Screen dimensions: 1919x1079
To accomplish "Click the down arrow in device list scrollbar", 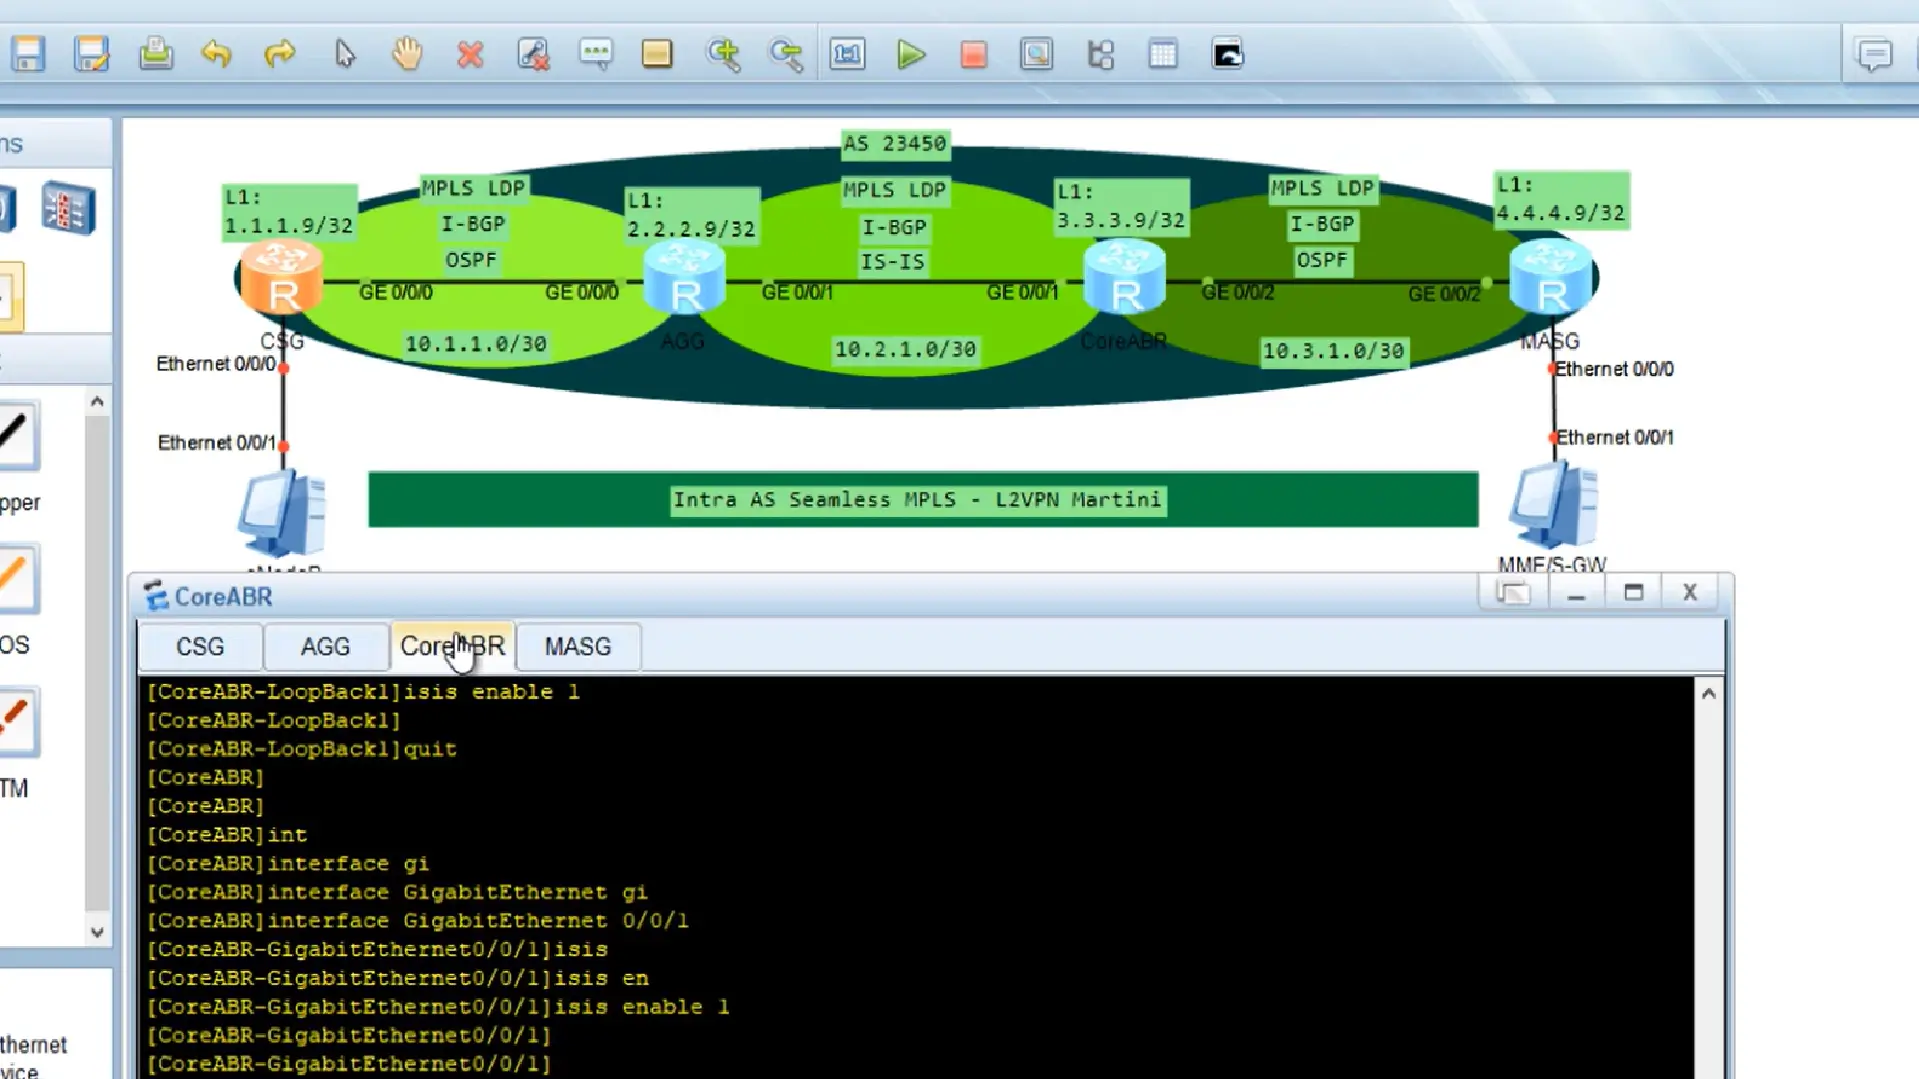I will (97, 932).
